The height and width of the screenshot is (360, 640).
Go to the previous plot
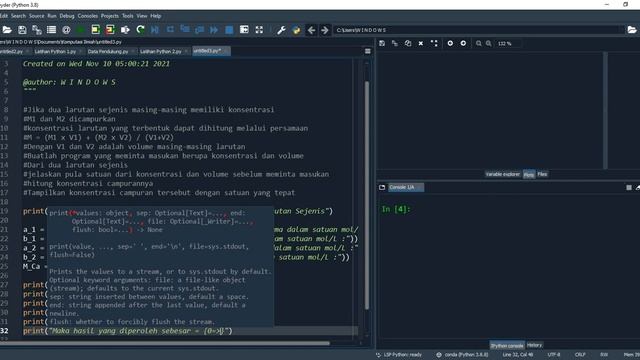(450, 43)
